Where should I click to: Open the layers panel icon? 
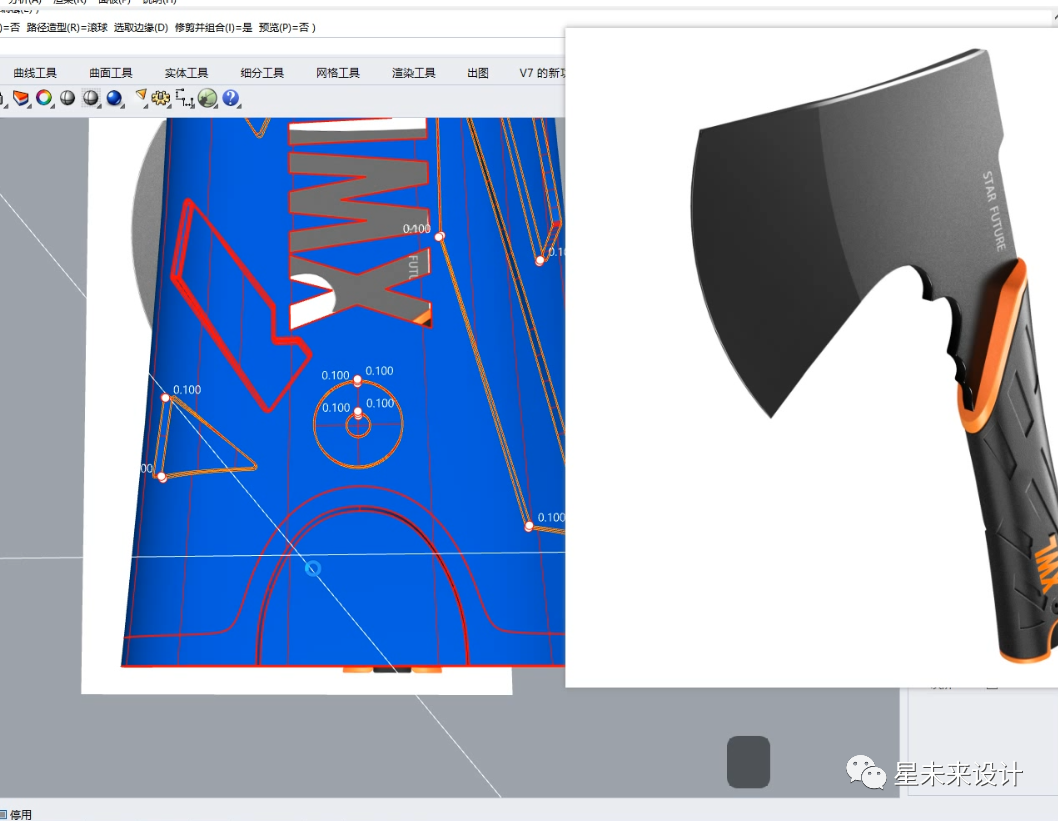21,98
